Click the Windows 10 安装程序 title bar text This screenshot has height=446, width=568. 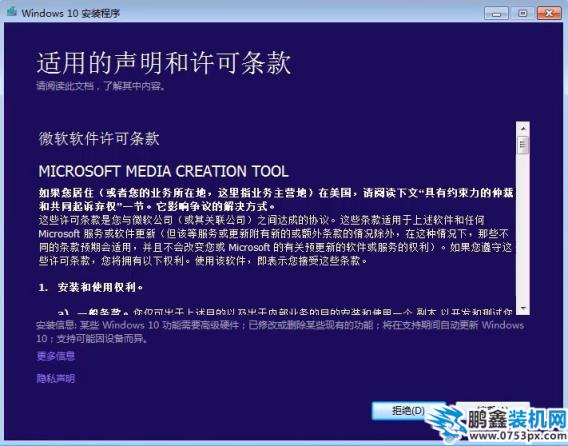click(x=71, y=13)
